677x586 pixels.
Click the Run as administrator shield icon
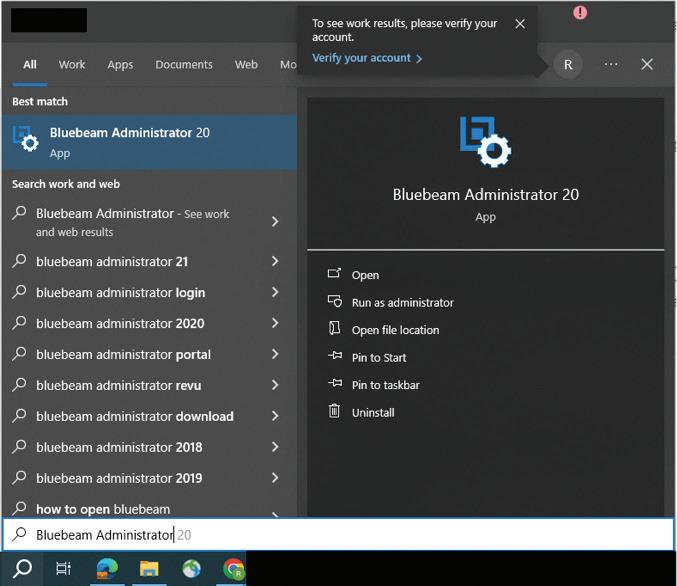point(335,301)
